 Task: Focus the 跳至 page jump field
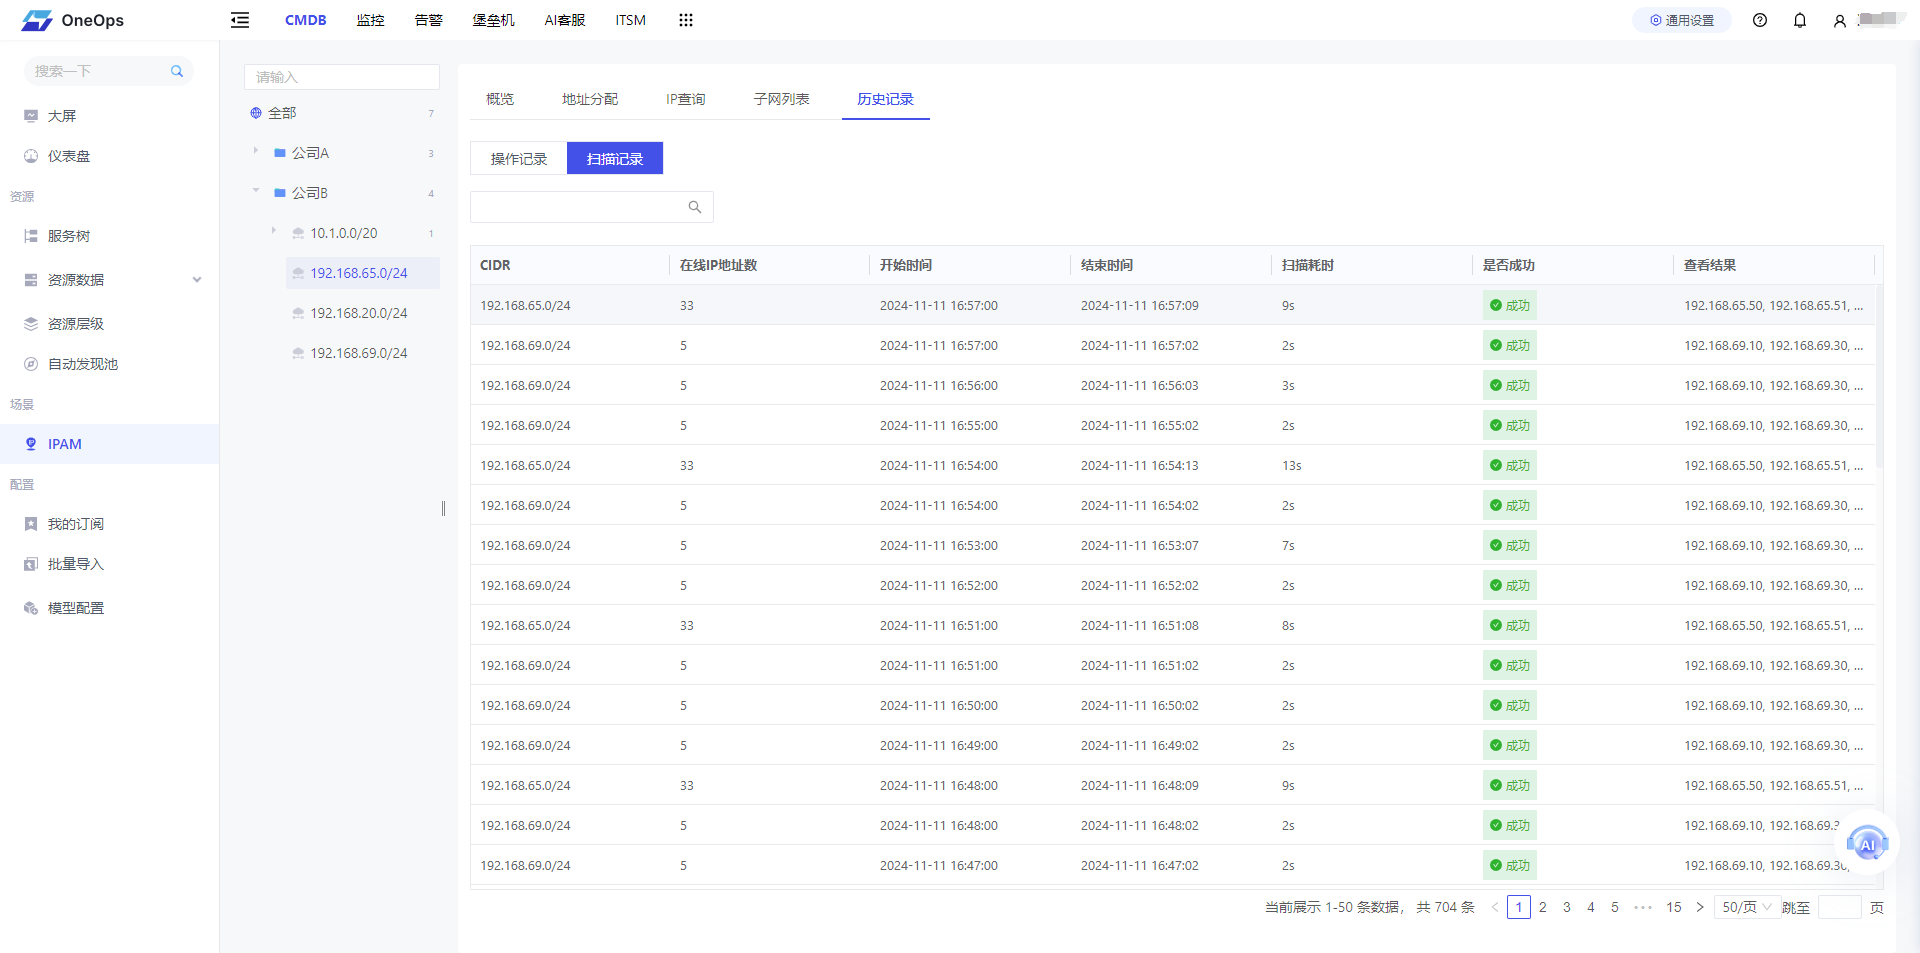(1840, 907)
